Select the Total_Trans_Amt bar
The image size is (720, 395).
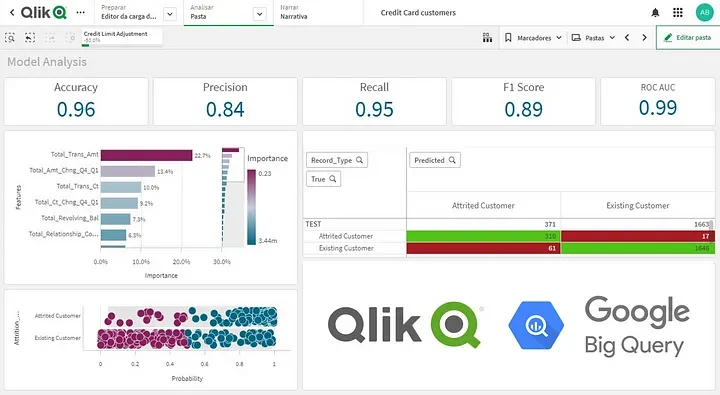tap(146, 155)
